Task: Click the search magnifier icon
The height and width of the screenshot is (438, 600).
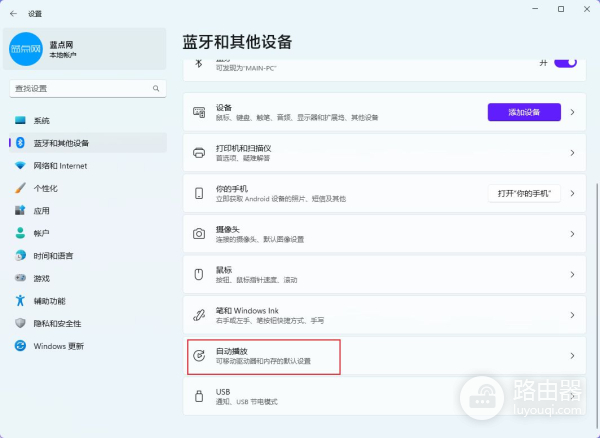Action: tap(156, 88)
